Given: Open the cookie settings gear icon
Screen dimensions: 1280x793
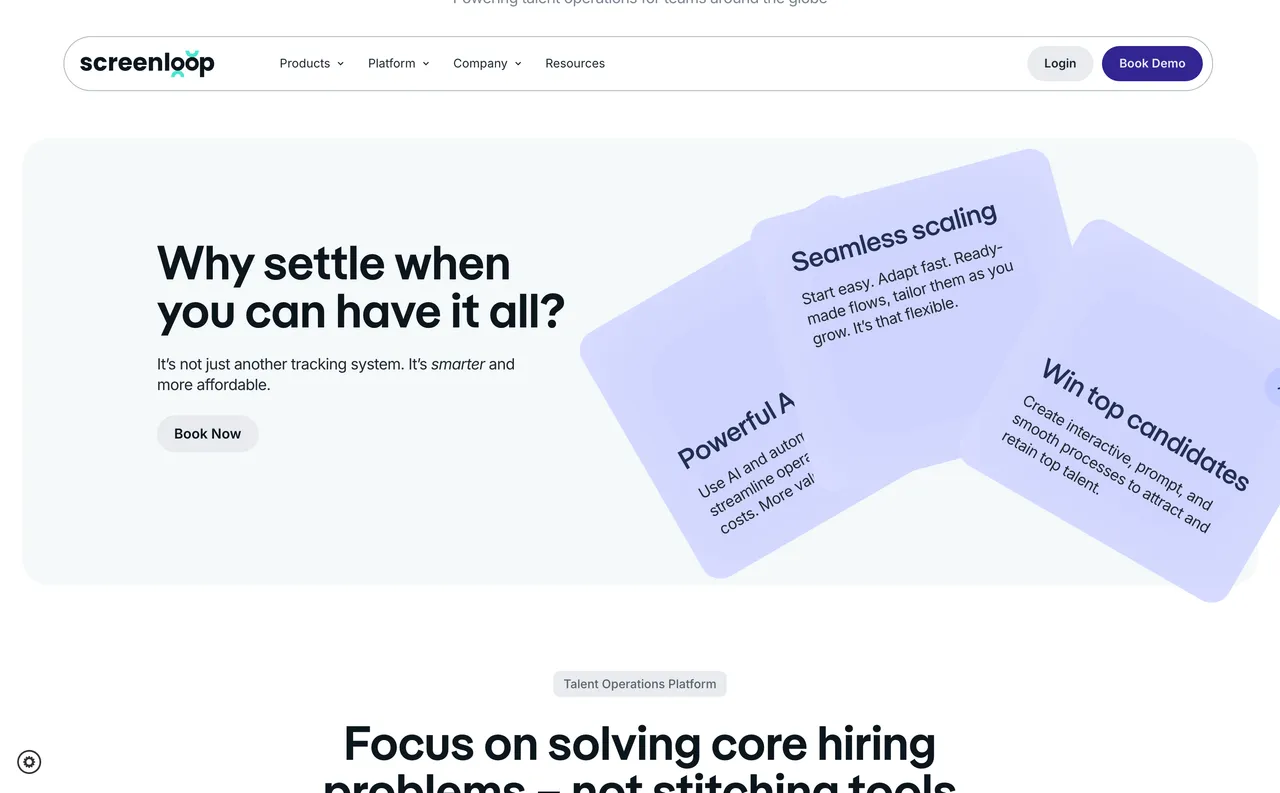Looking at the screenshot, I should (x=30, y=762).
